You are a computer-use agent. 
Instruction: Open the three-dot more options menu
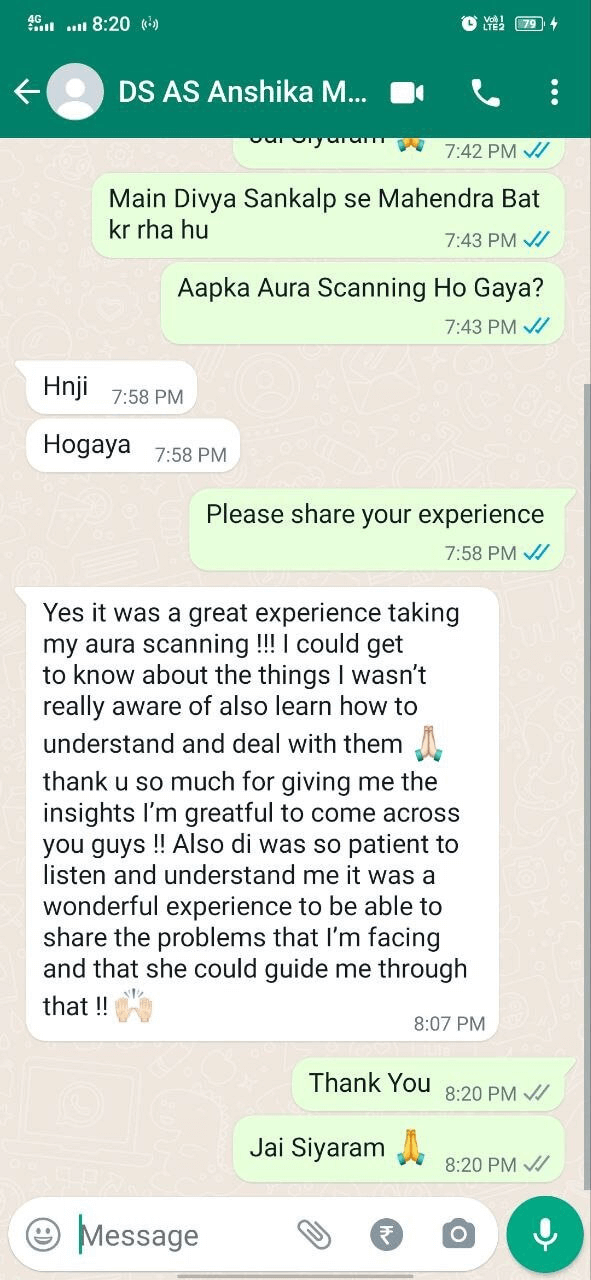554,93
